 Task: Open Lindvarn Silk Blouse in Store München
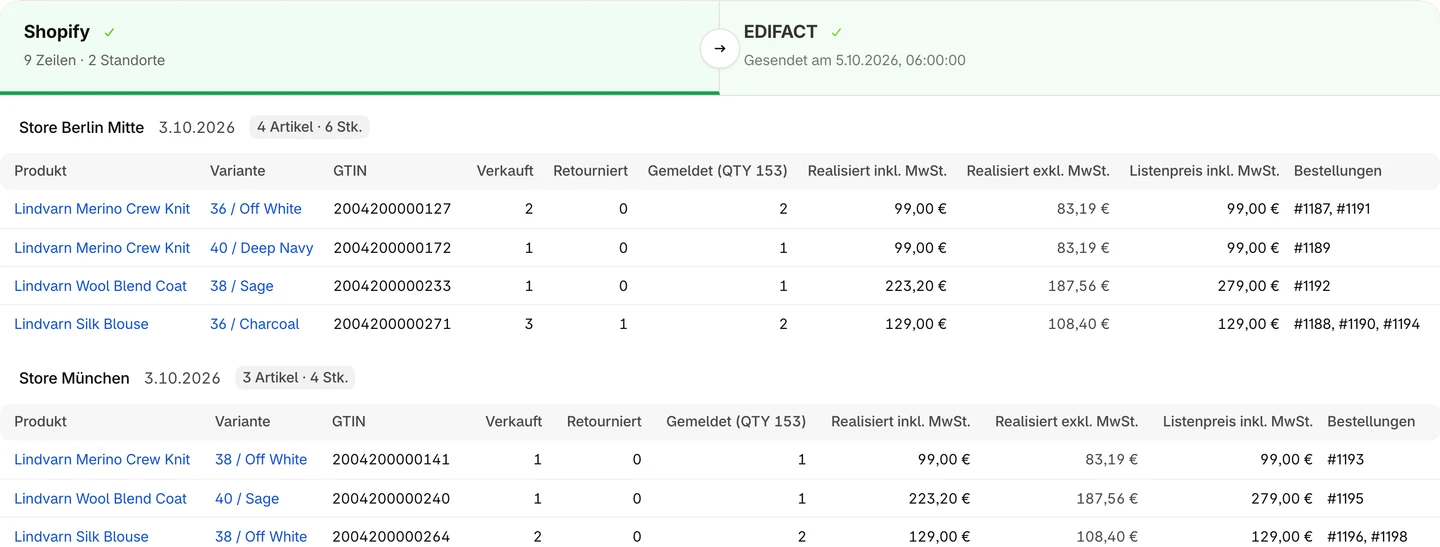(81, 537)
